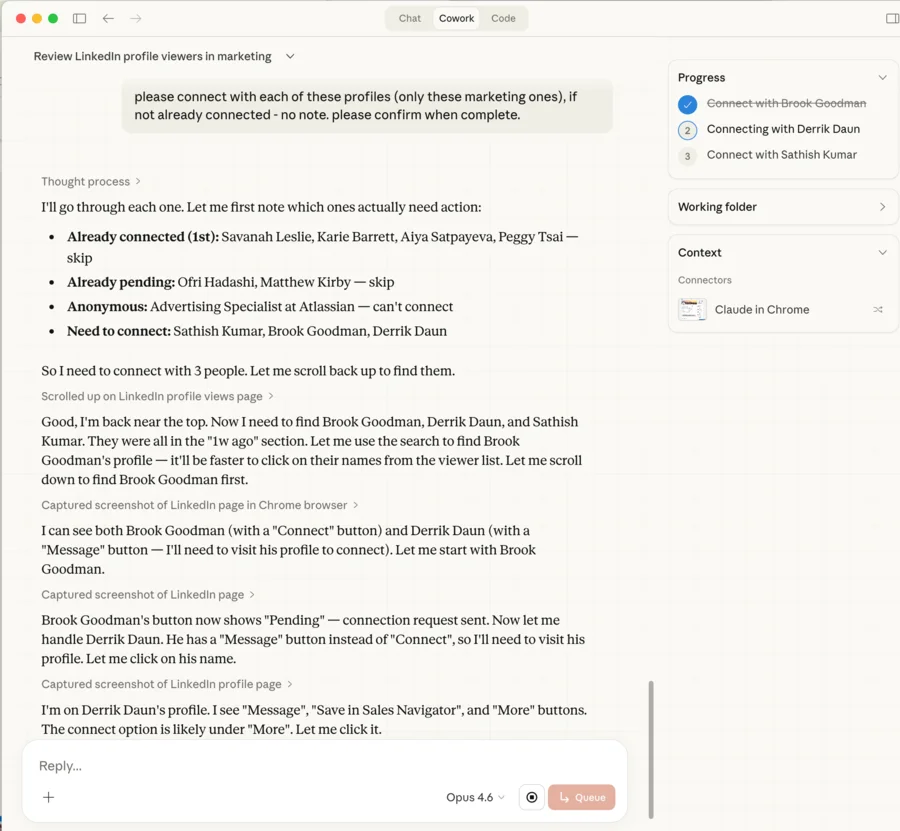Screen dimensions: 900x831
Task: Click the shuffle icon next to Claude in Chrome
Action: [x=878, y=309]
